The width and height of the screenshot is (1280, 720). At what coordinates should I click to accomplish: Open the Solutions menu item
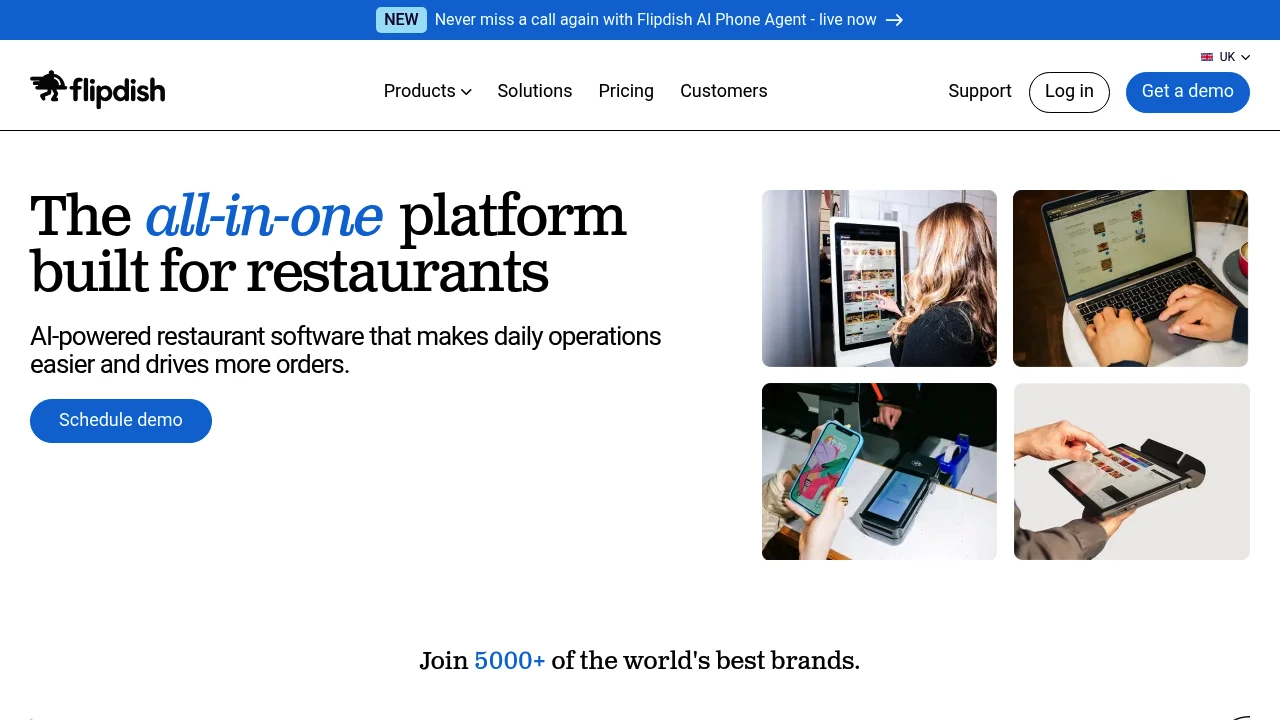(534, 91)
